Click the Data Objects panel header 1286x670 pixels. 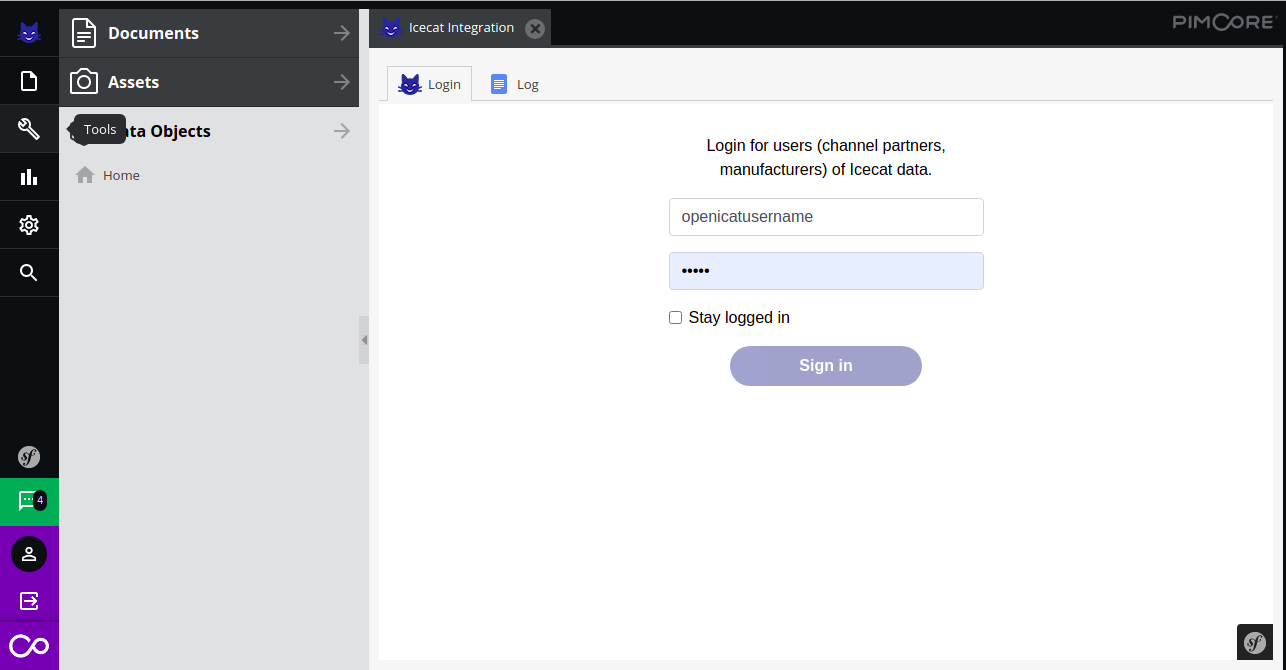coord(209,131)
